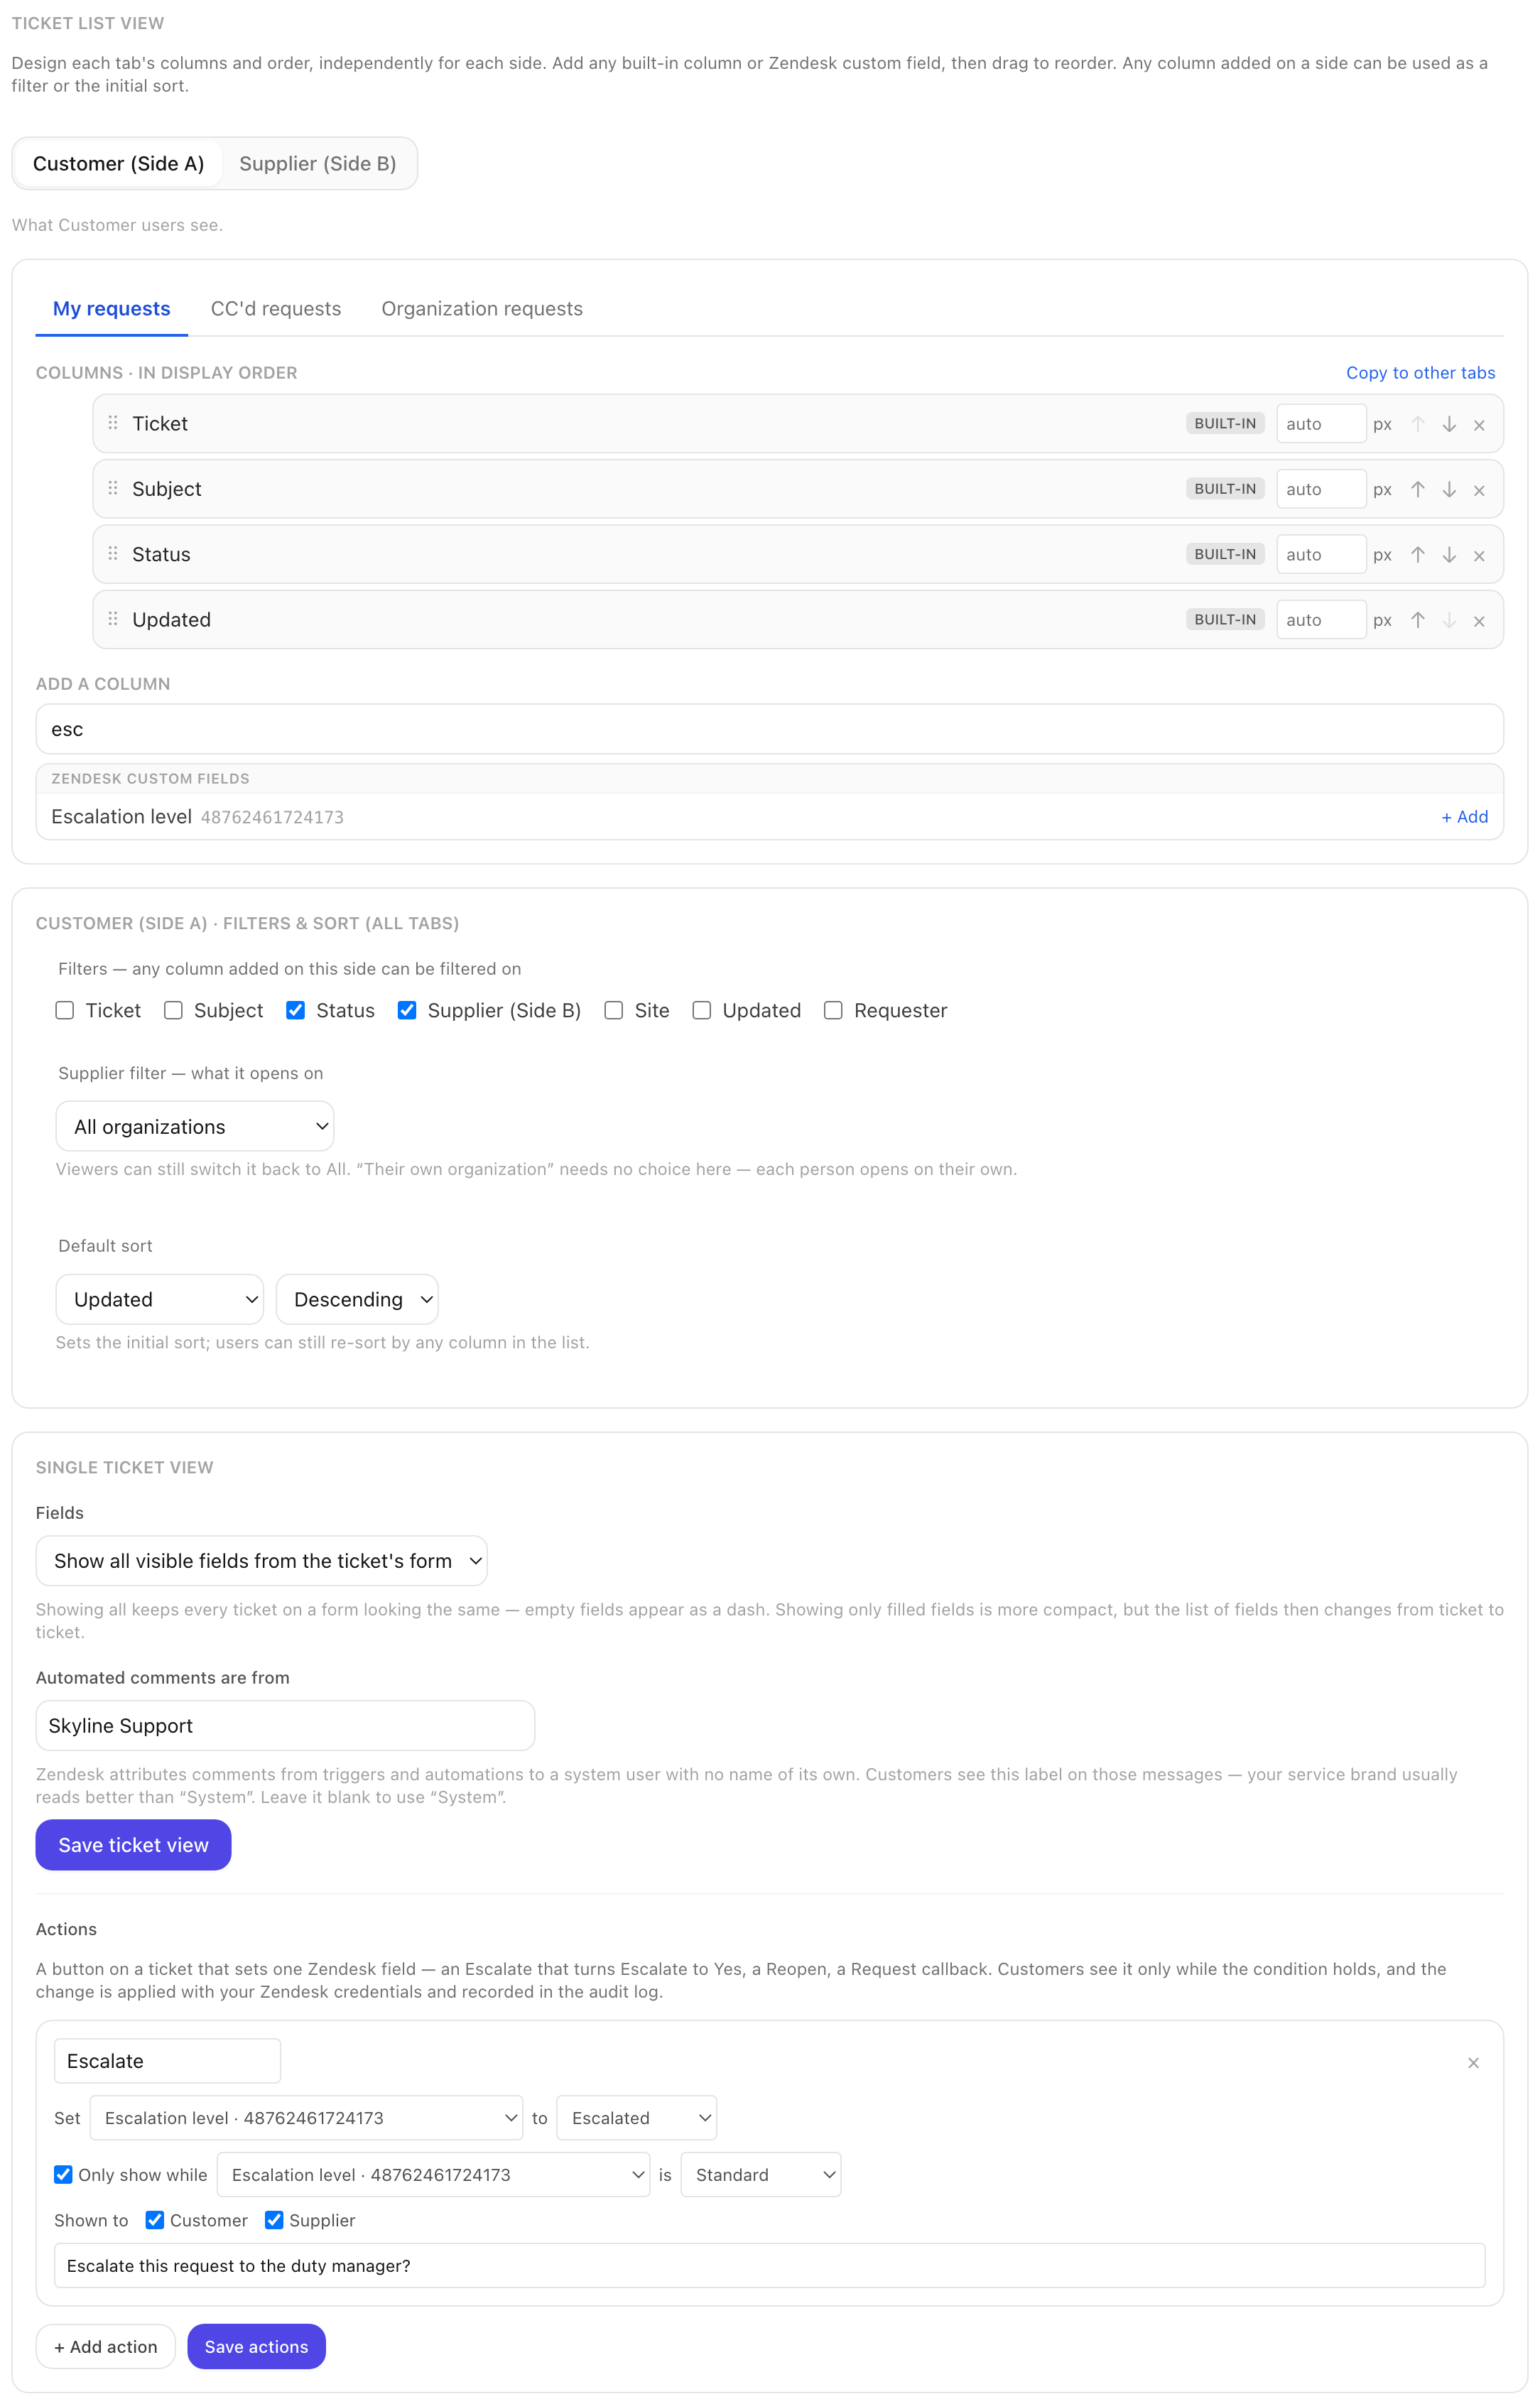Enable the Requester filter checkbox
This screenshot has width=1540, height=2404.
pos(833,1010)
